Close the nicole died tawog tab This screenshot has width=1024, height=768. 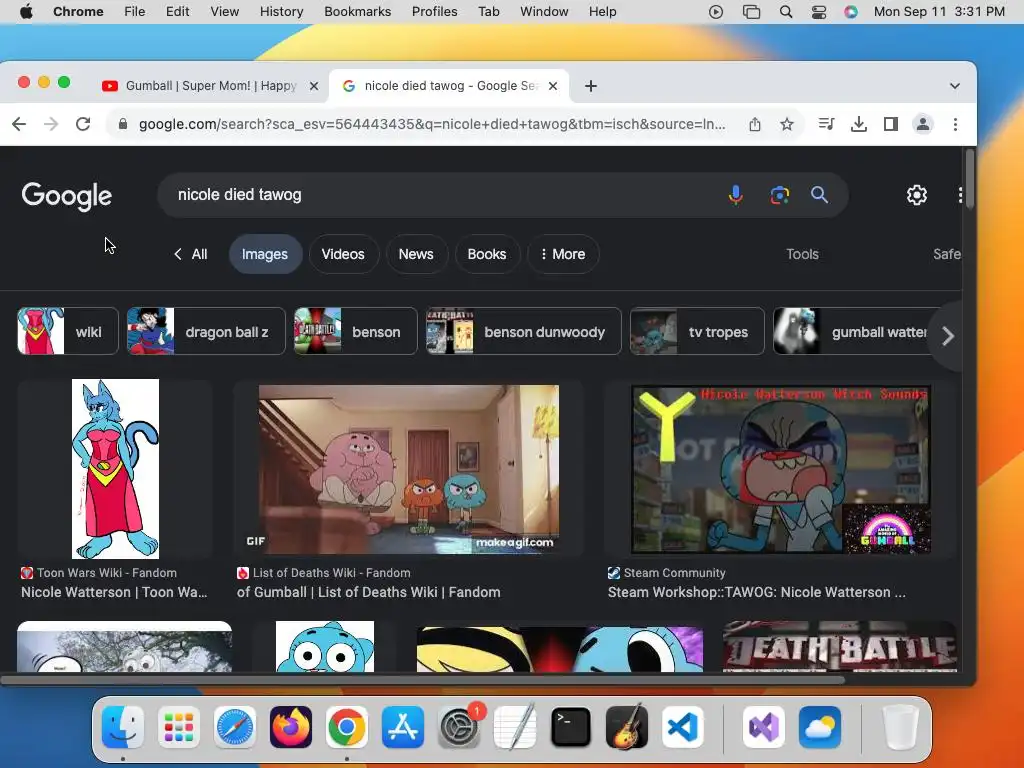[x=553, y=86]
